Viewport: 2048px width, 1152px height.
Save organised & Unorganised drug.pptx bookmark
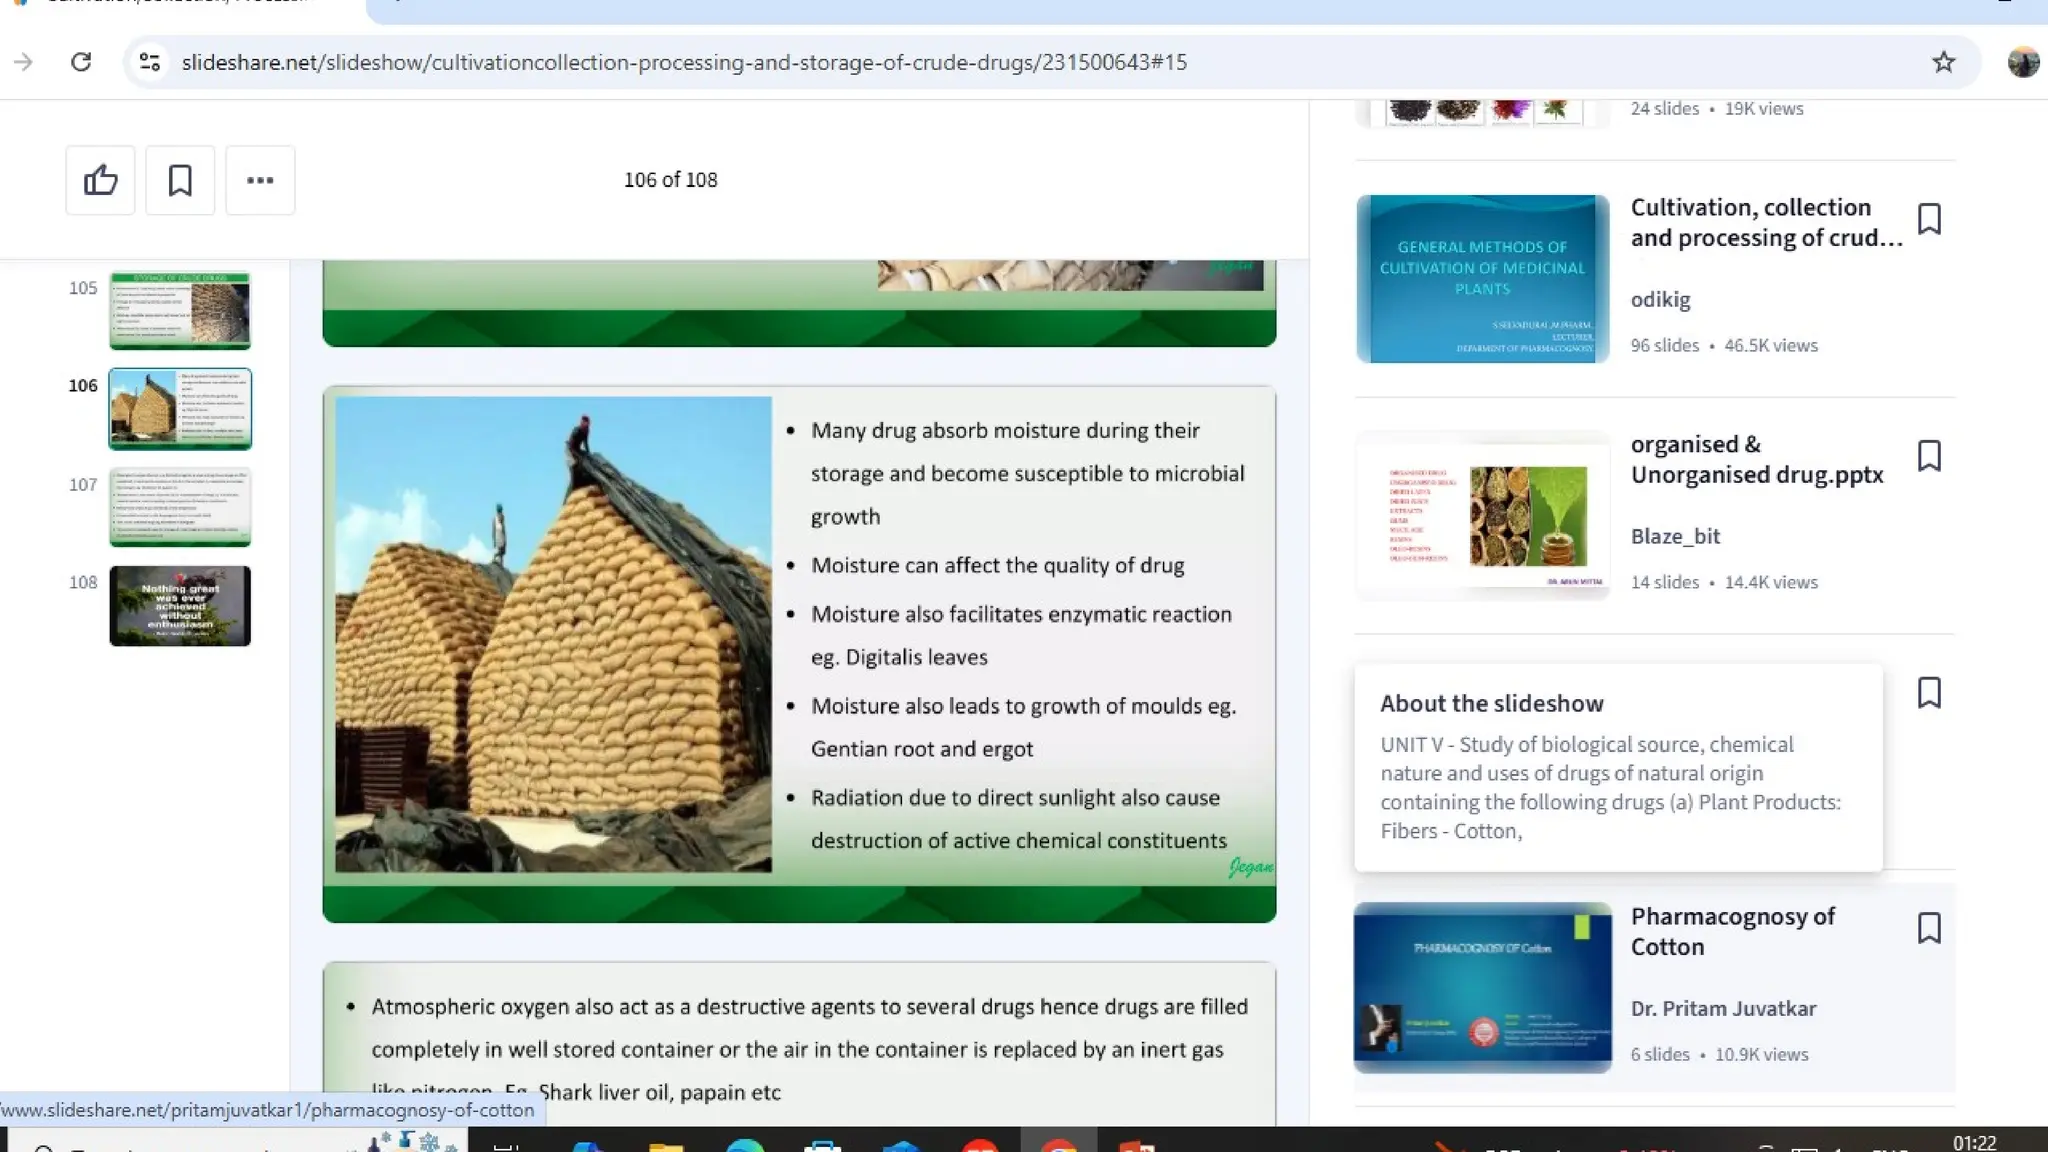(1929, 456)
